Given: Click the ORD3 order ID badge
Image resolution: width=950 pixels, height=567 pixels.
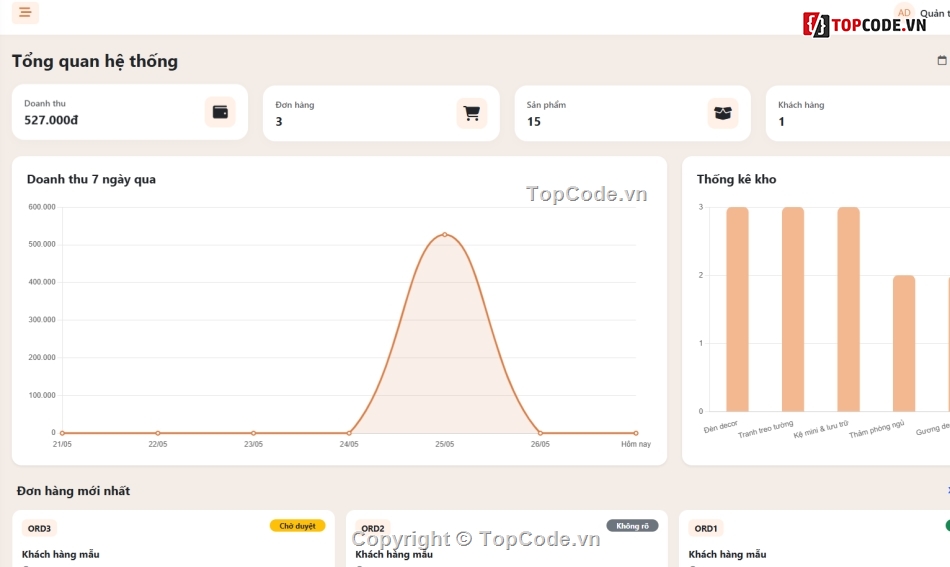Looking at the screenshot, I should [39, 528].
